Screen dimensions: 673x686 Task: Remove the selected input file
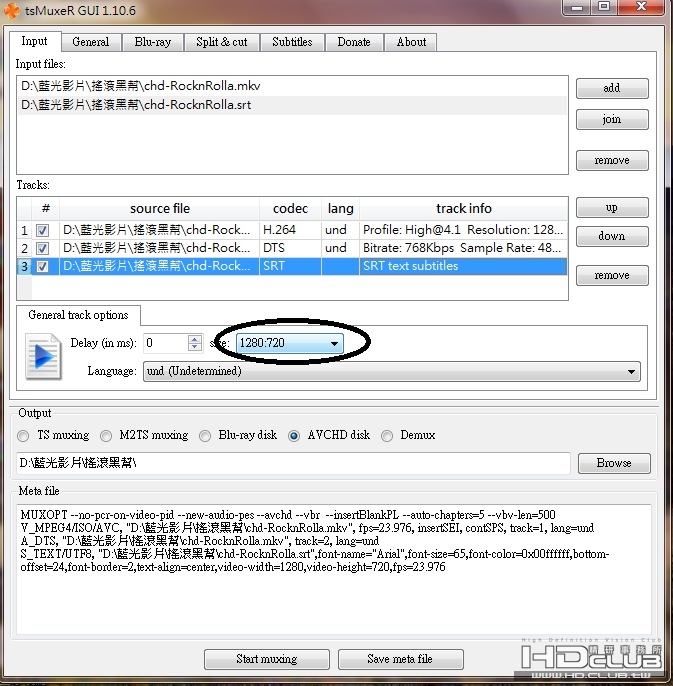click(612, 161)
